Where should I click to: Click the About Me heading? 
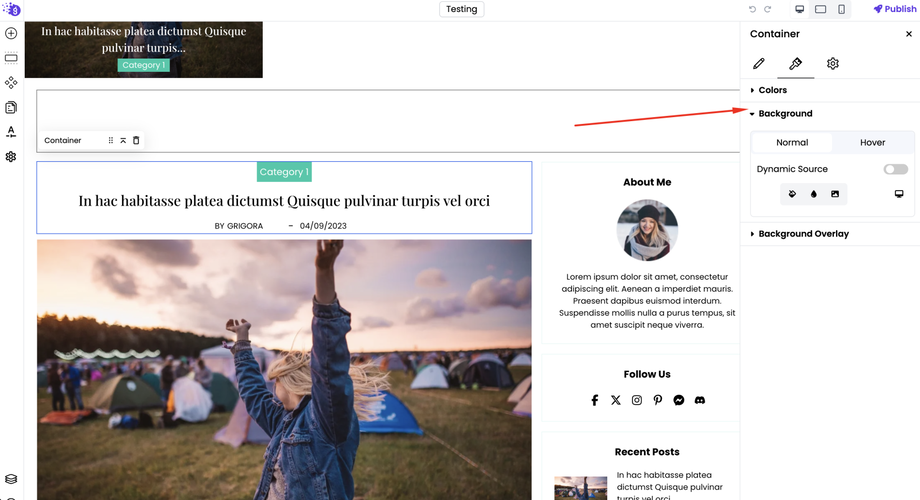pos(647,183)
